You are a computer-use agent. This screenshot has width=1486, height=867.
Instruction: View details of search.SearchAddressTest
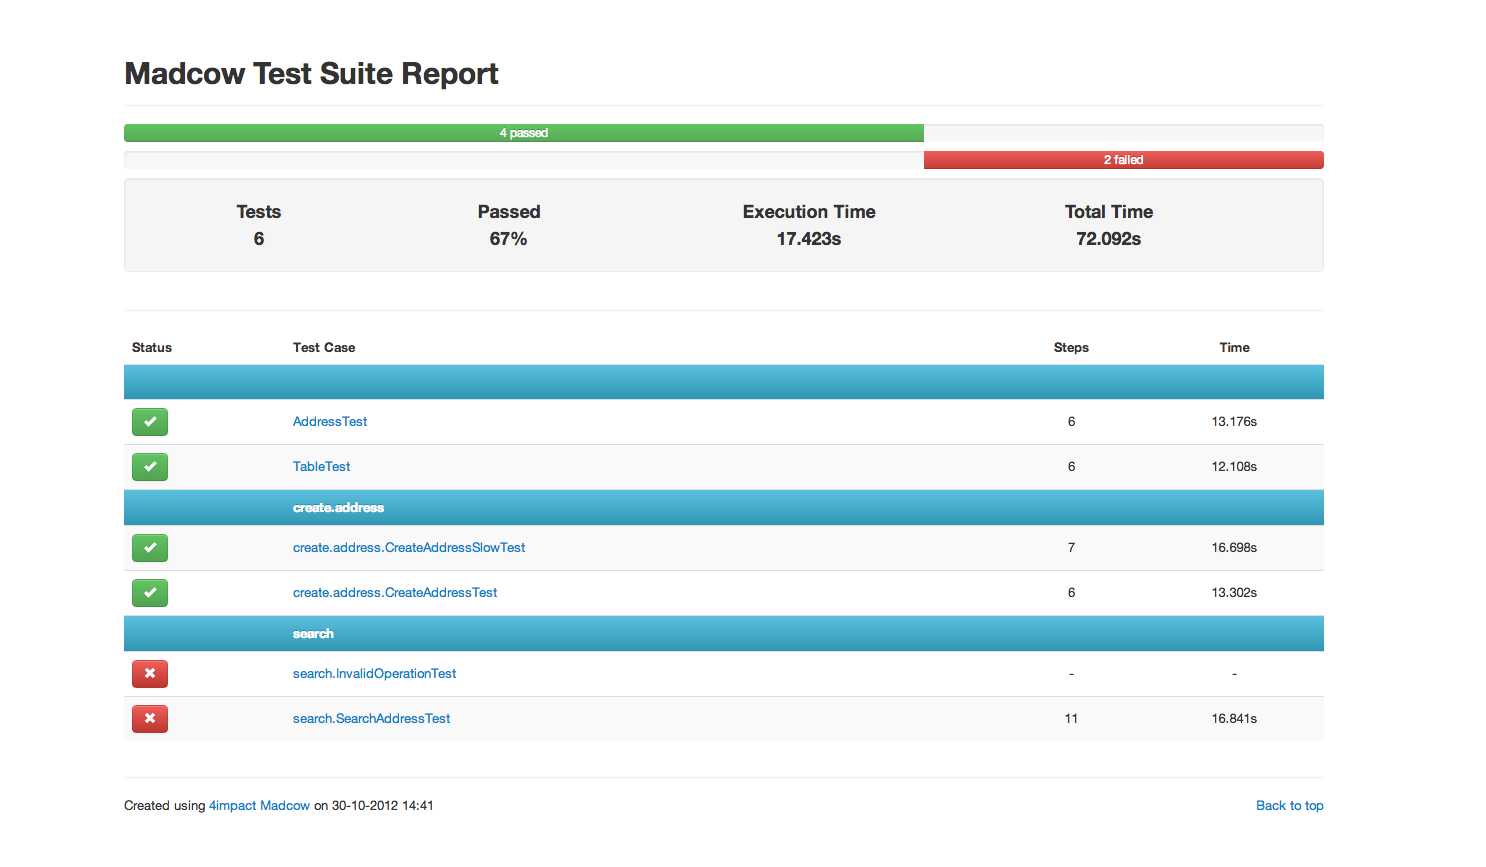tap(371, 718)
